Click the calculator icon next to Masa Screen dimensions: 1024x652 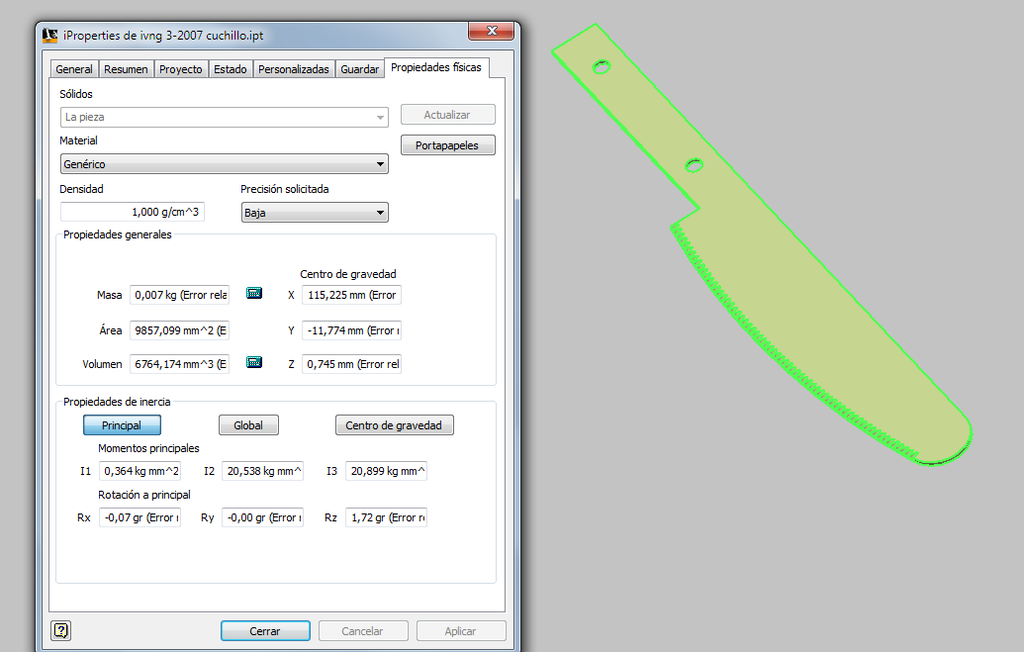click(x=254, y=294)
